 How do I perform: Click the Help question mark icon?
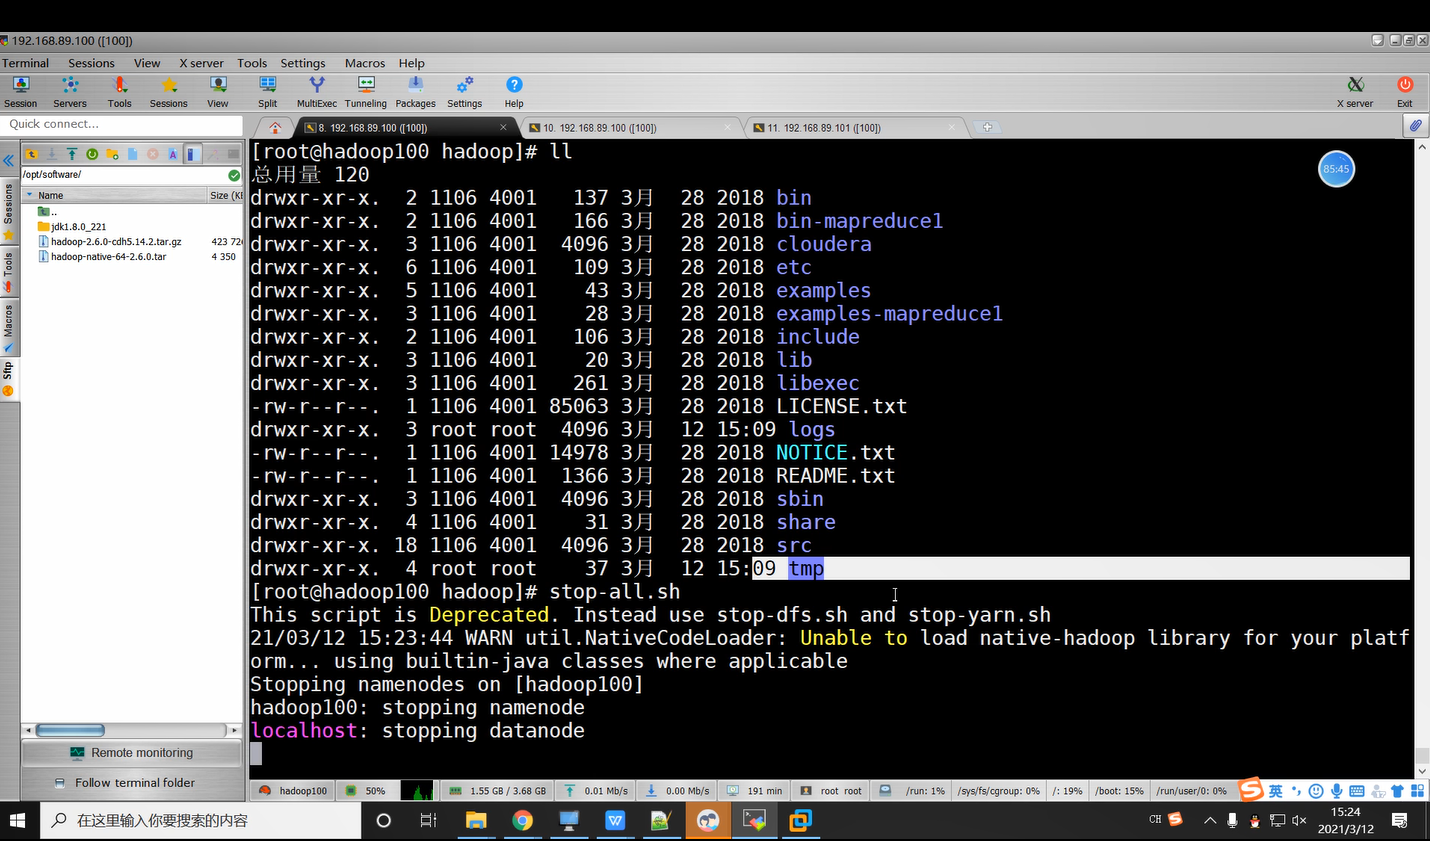click(x=514, y=91)
